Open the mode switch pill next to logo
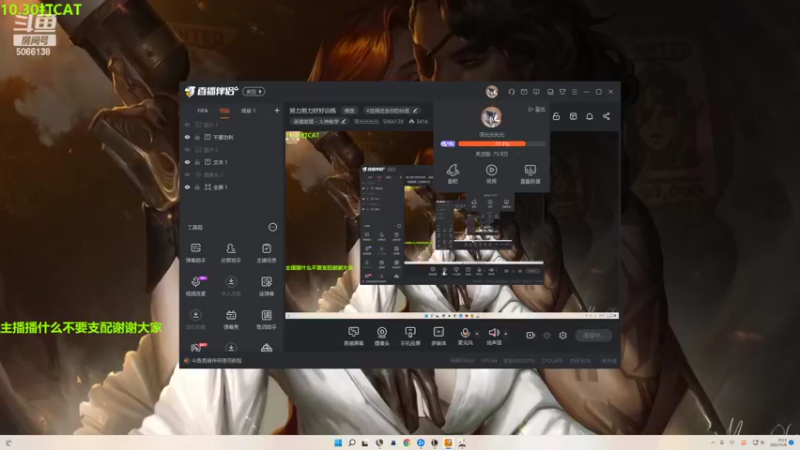 pos(254,92)
